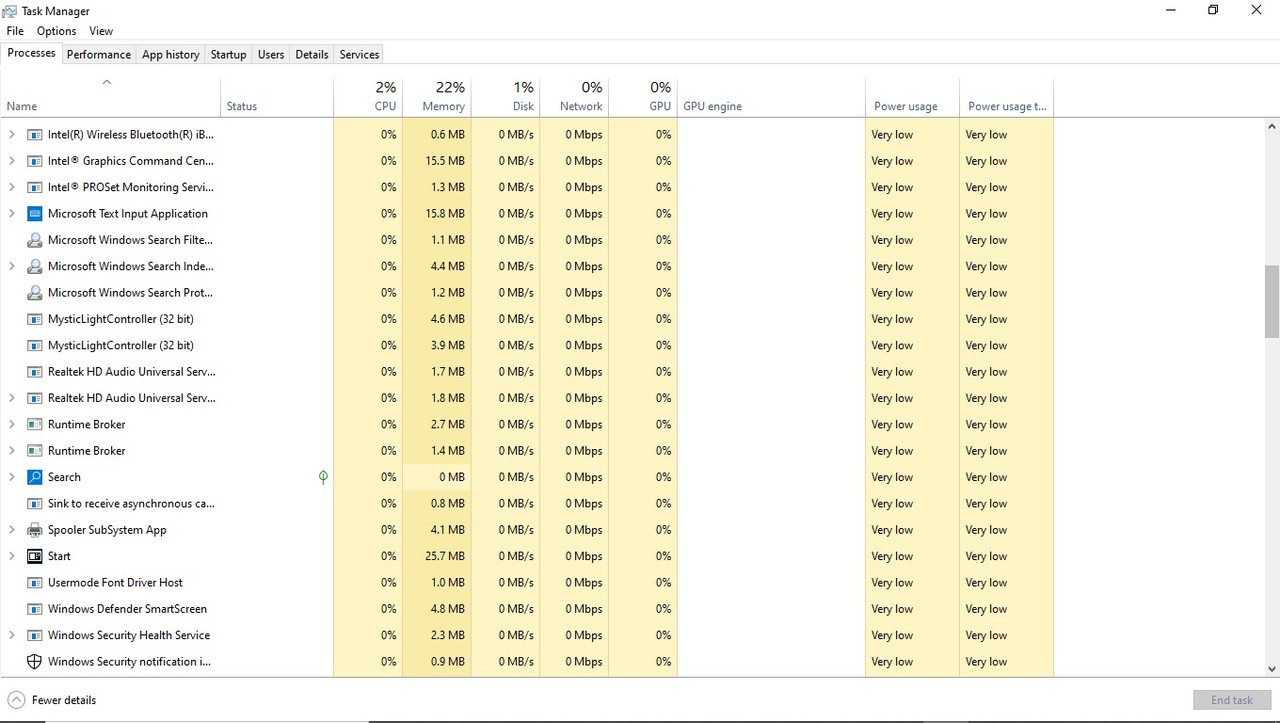Image resolution: width=1280 pixels, height=723 pixels.
Task: Select the Processes tab
Action: tap(32, 53)
